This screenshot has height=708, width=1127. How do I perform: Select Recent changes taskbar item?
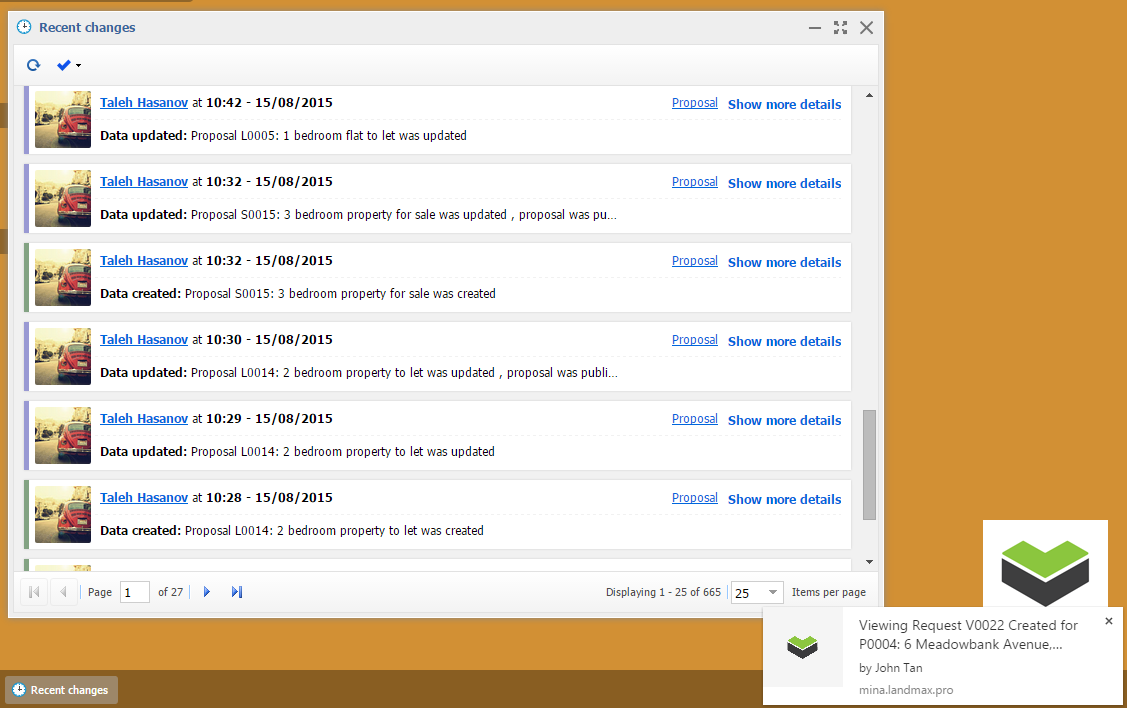[61, 690]
